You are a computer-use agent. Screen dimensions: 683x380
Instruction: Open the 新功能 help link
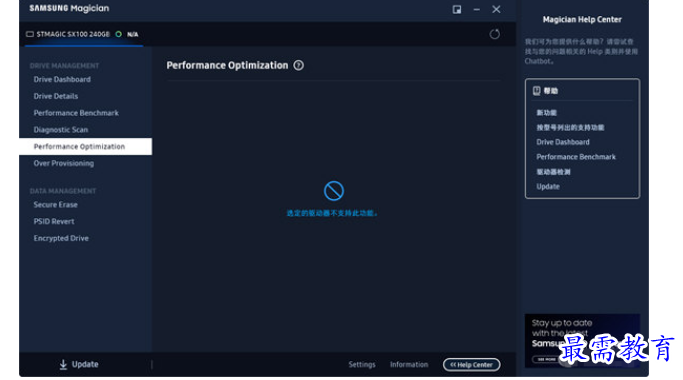coord(546,113)
